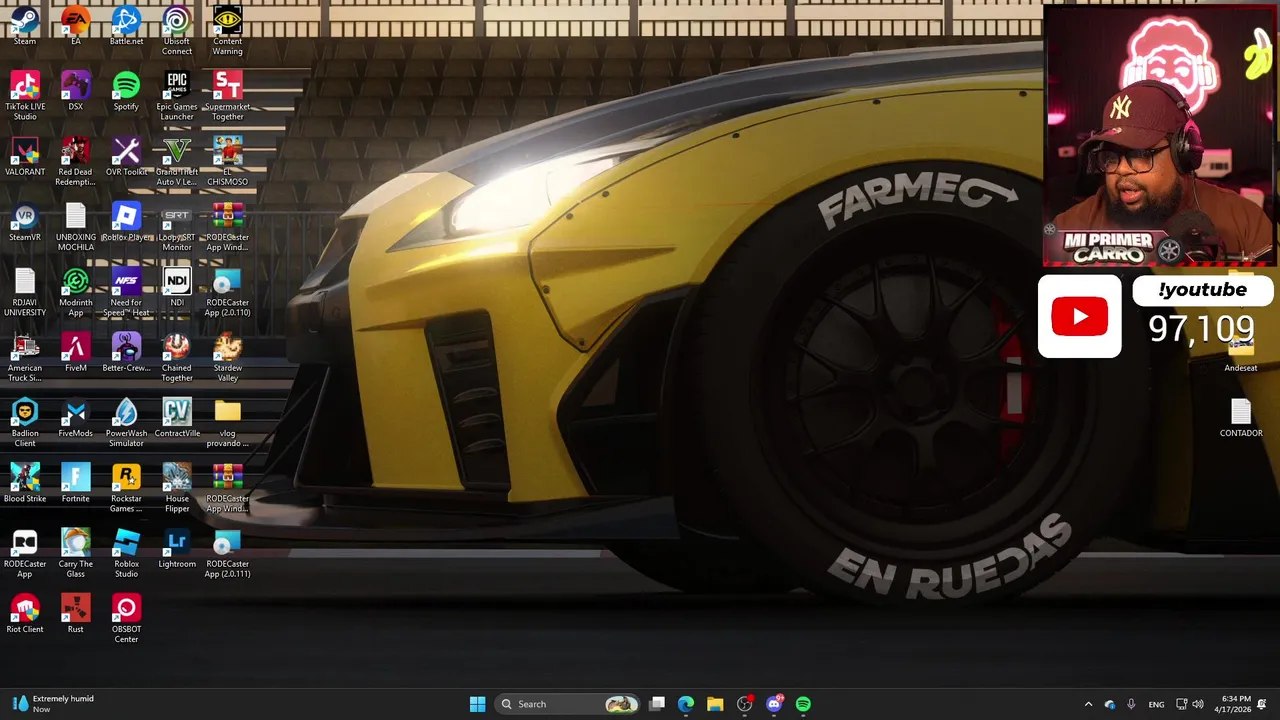The width and height of the screenshot is (1280, 720).
Task: Open the VALORANT shortcut
Action: click(x=25, y=156)
